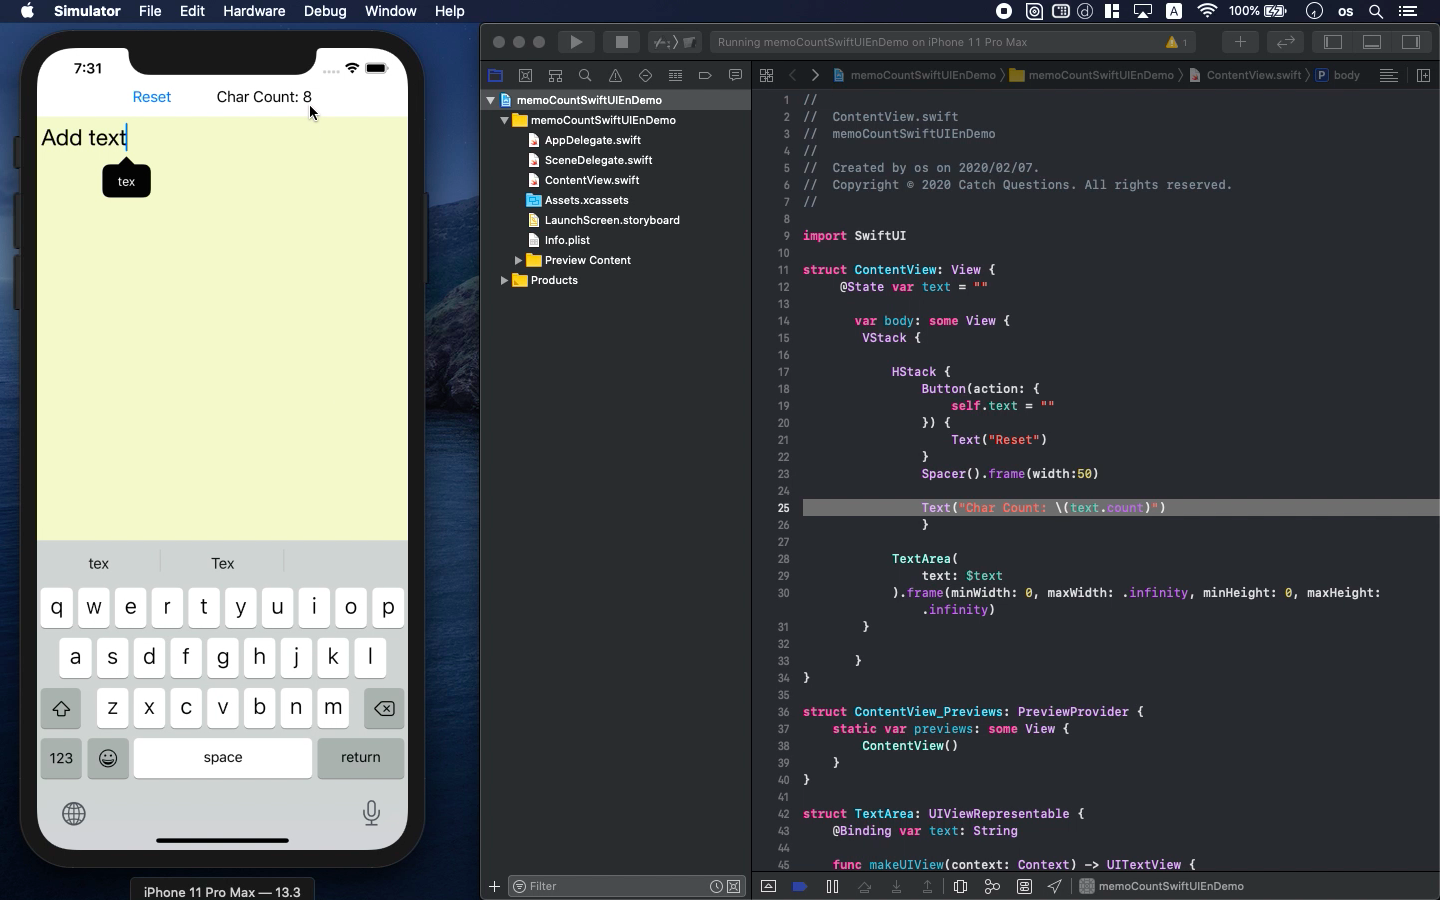Toggle breakpoints with the blue arrow icon

coord(800,887)
